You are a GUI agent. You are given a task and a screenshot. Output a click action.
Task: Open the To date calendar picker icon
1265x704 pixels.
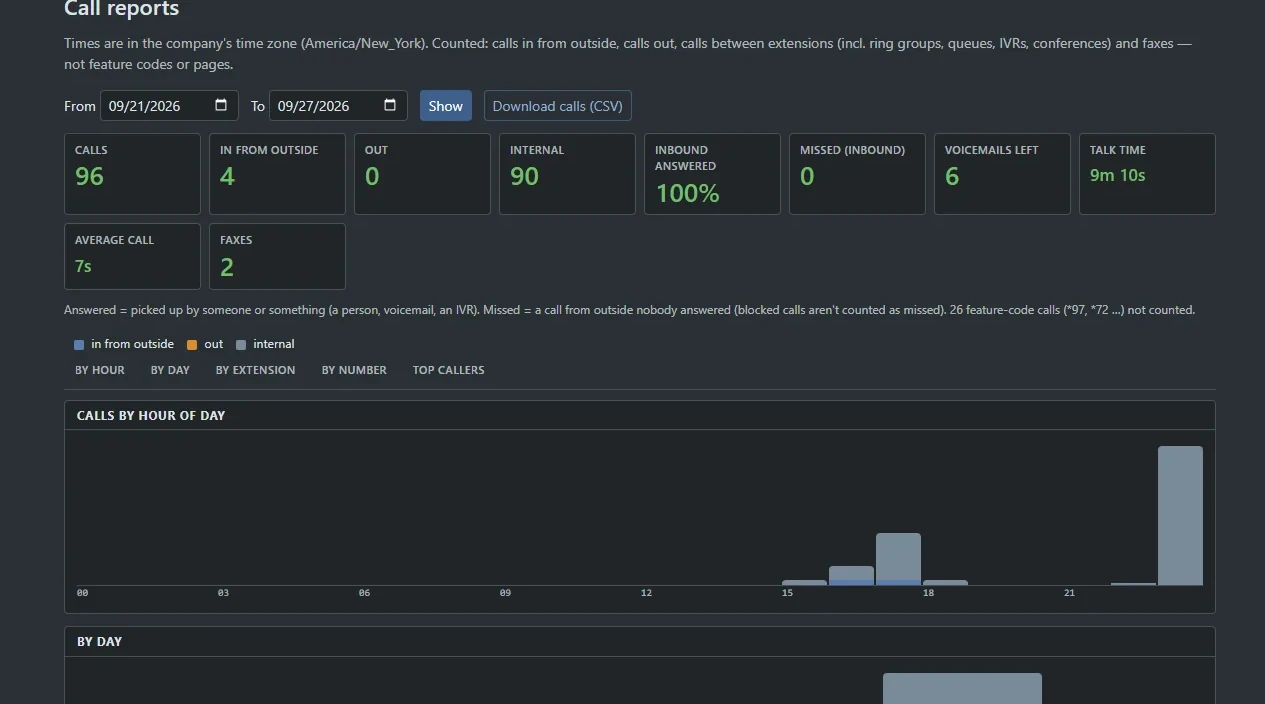point(390,105)
